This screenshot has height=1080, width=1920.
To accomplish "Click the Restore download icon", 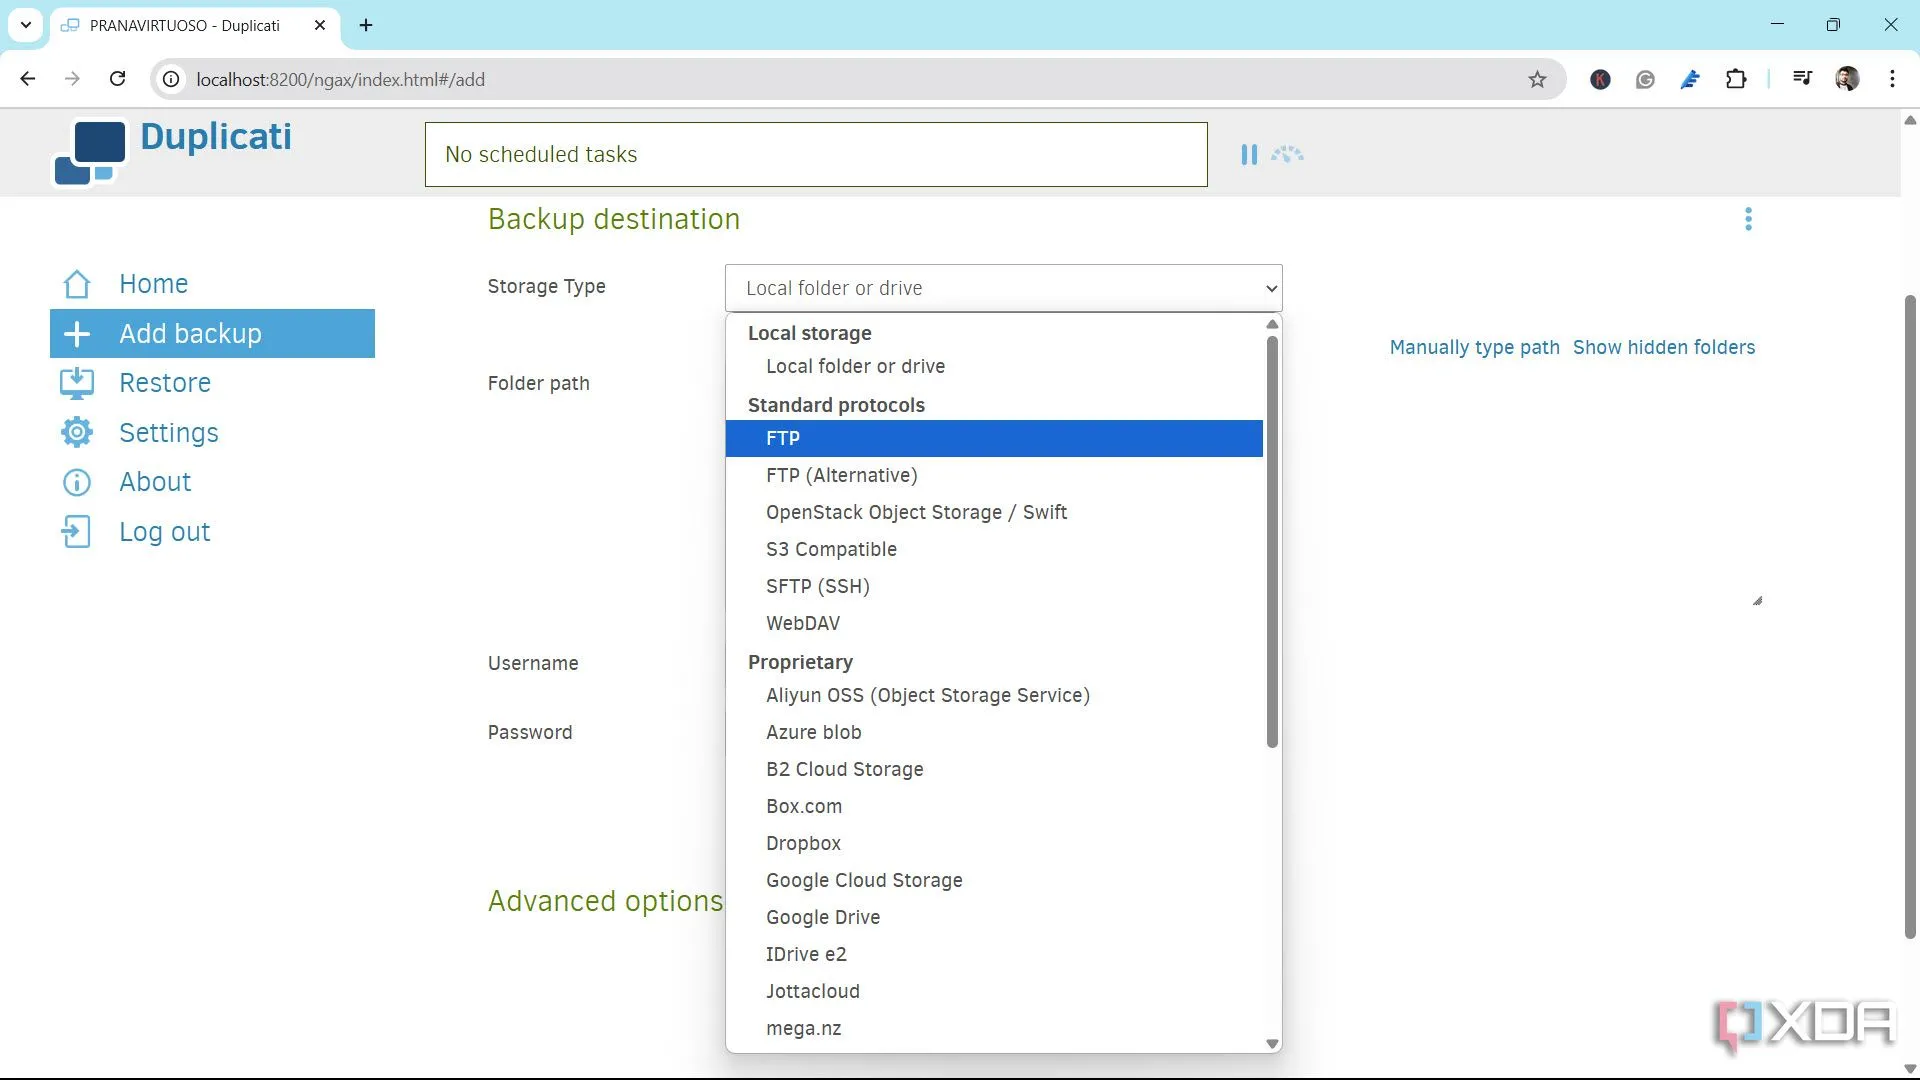I will 77,383.
